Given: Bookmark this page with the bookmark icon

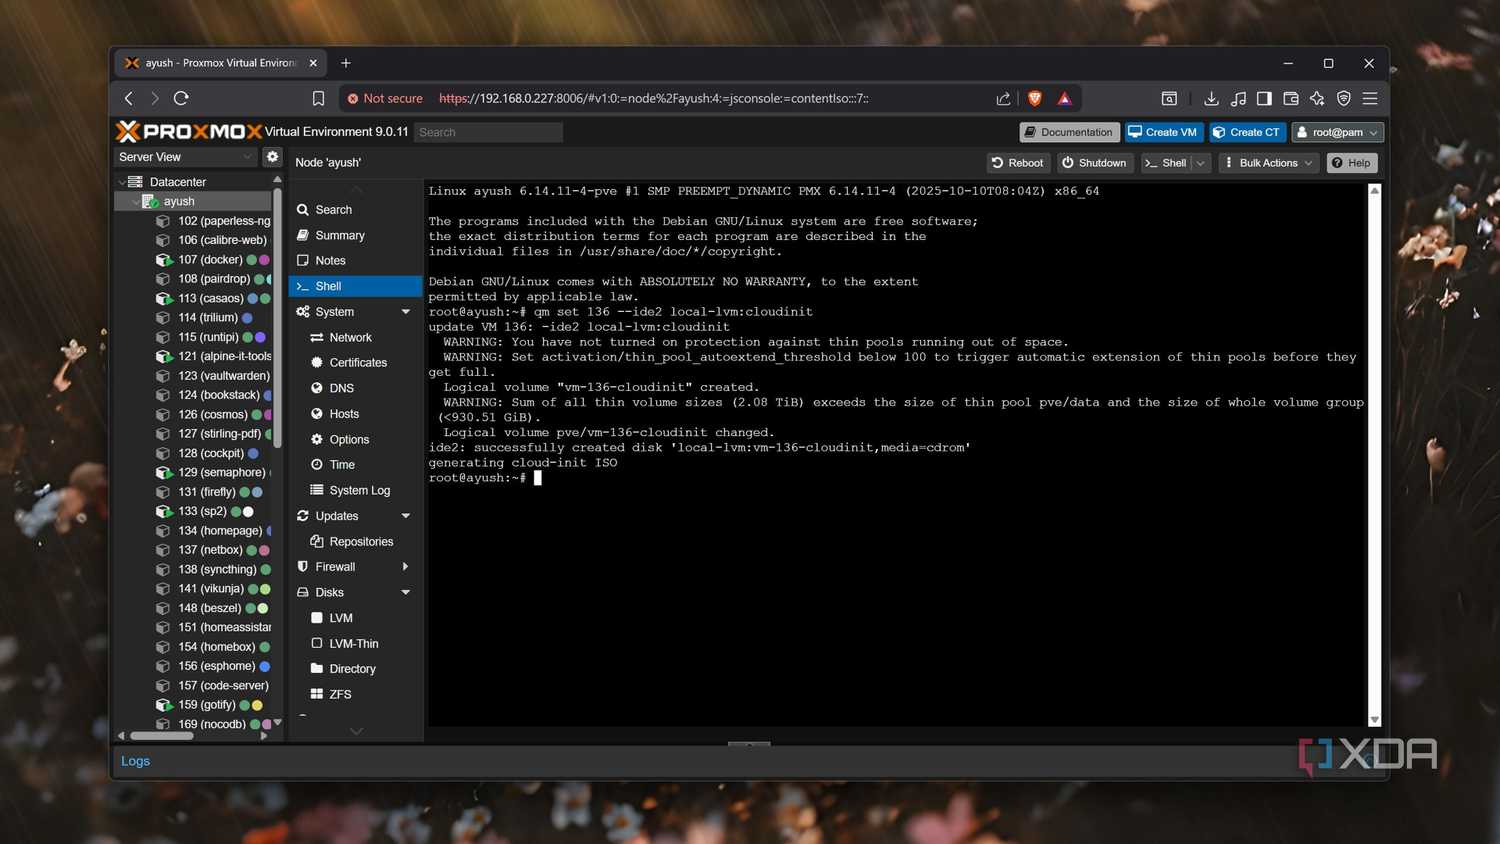Looking at the screenshot, I should click(x=318, y=98).
